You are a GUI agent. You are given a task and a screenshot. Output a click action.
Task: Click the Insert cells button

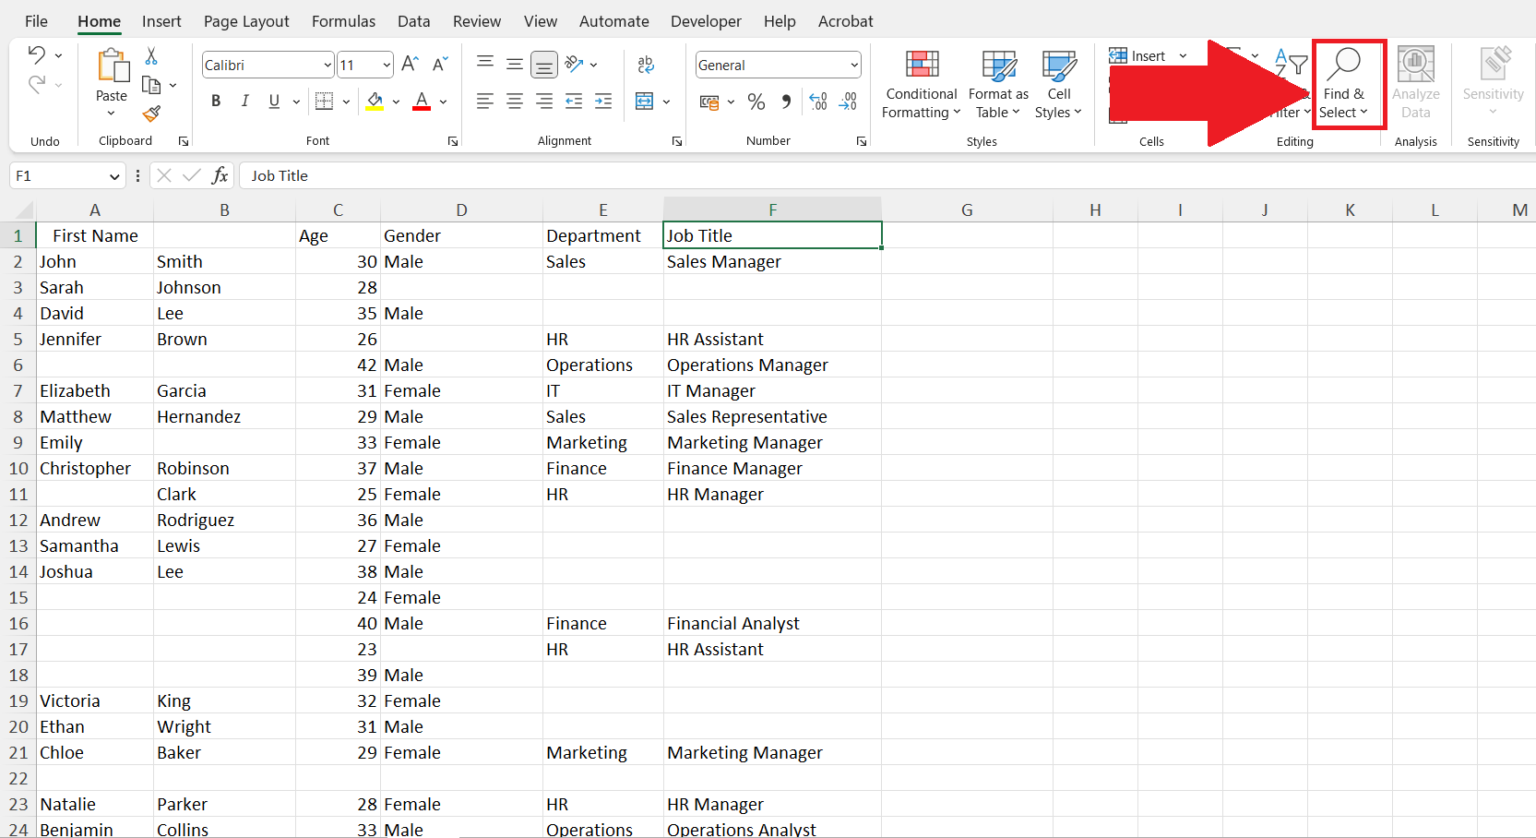point(1137,56)
